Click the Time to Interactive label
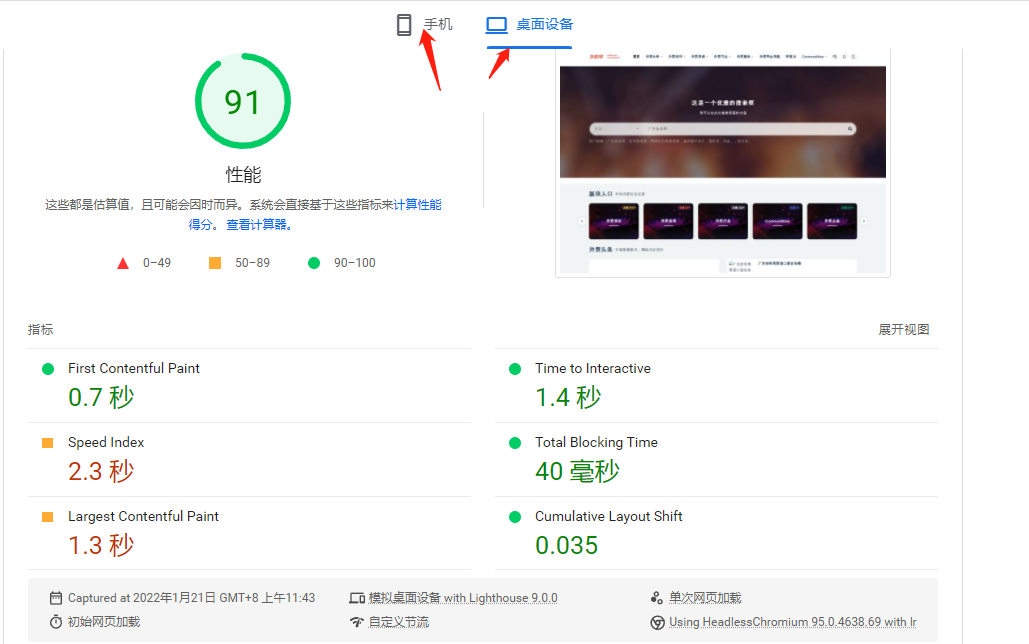The height and width of the screenshot is (644, 1029). pyautogui.click(x=593, y=368)
